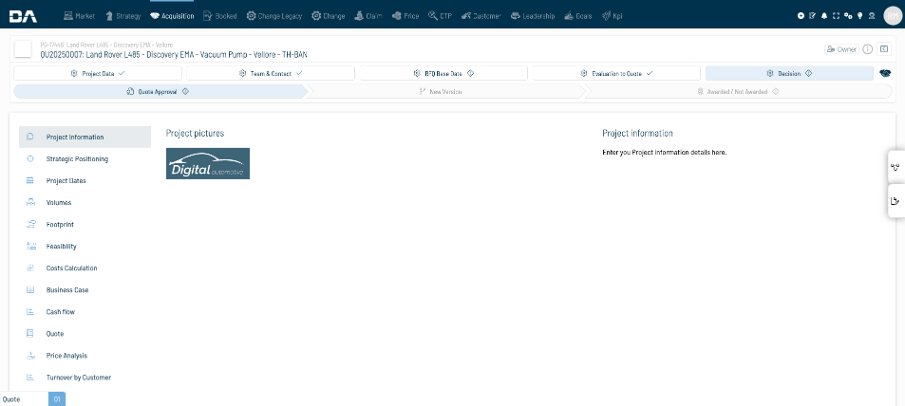Select the New Version step
The image size is (905, 406).
click(x=446, y=91)
